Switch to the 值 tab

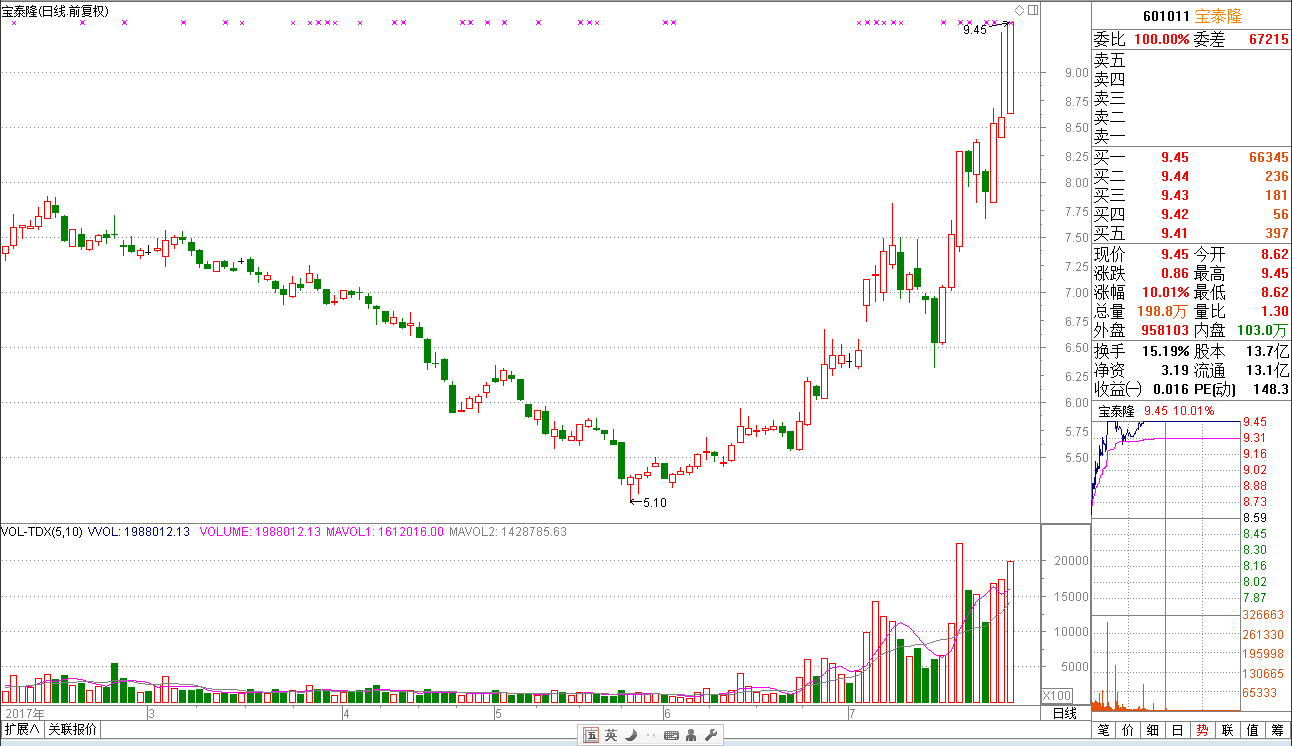1253,730
